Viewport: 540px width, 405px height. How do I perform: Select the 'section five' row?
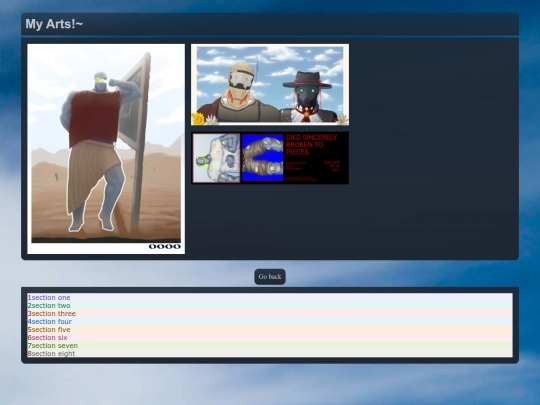270,330
